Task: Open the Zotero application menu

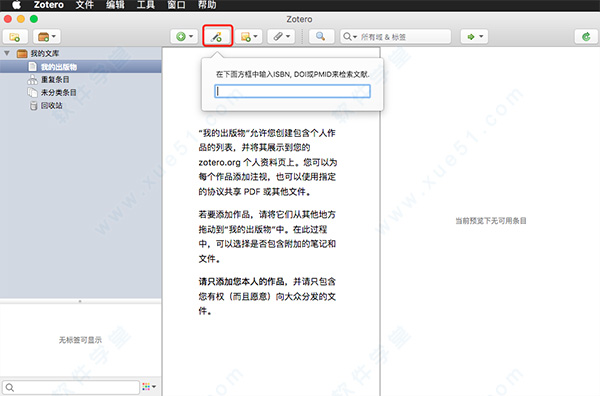Action: point(49,5)
